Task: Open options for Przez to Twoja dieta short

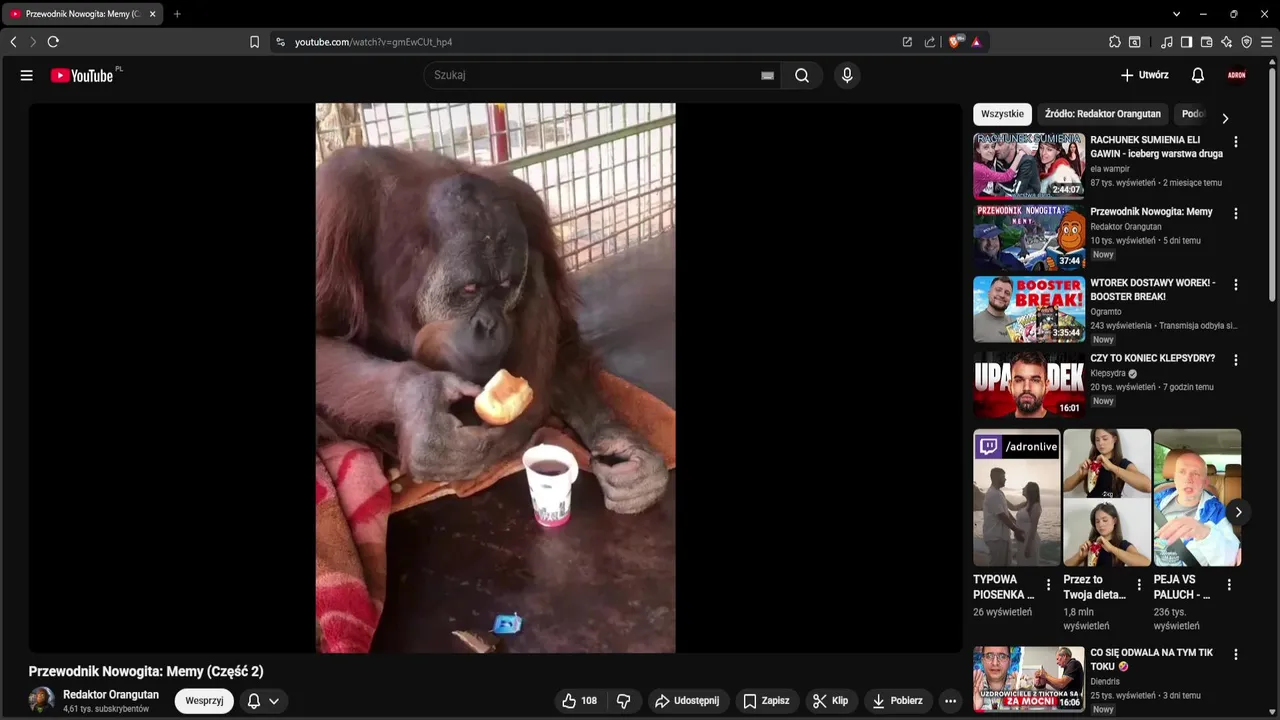Action: (x=1139, y=585)
